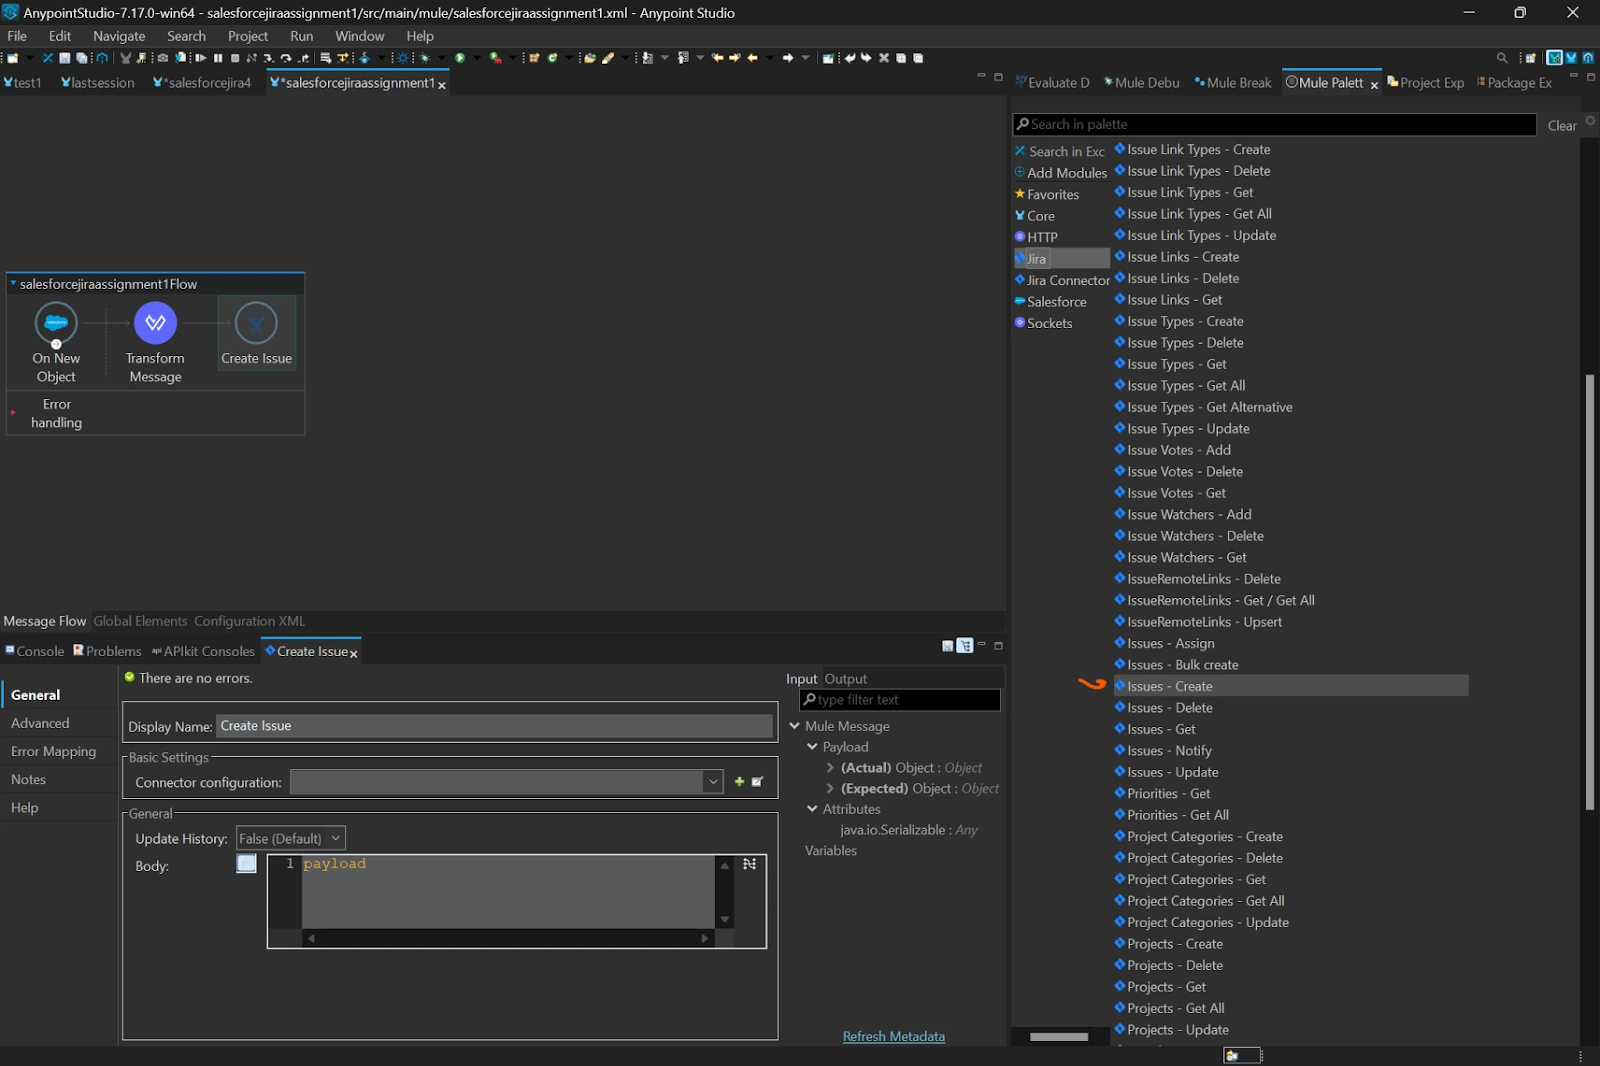Click the Pause execution toolbar icon
The height and width of the screenshot is (1066, 1600).
click(x=217, y=58)
